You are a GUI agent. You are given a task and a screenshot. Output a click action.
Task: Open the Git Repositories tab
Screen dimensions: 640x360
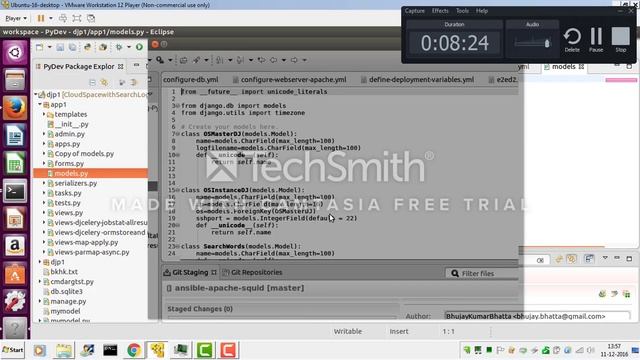pos(253,272)
